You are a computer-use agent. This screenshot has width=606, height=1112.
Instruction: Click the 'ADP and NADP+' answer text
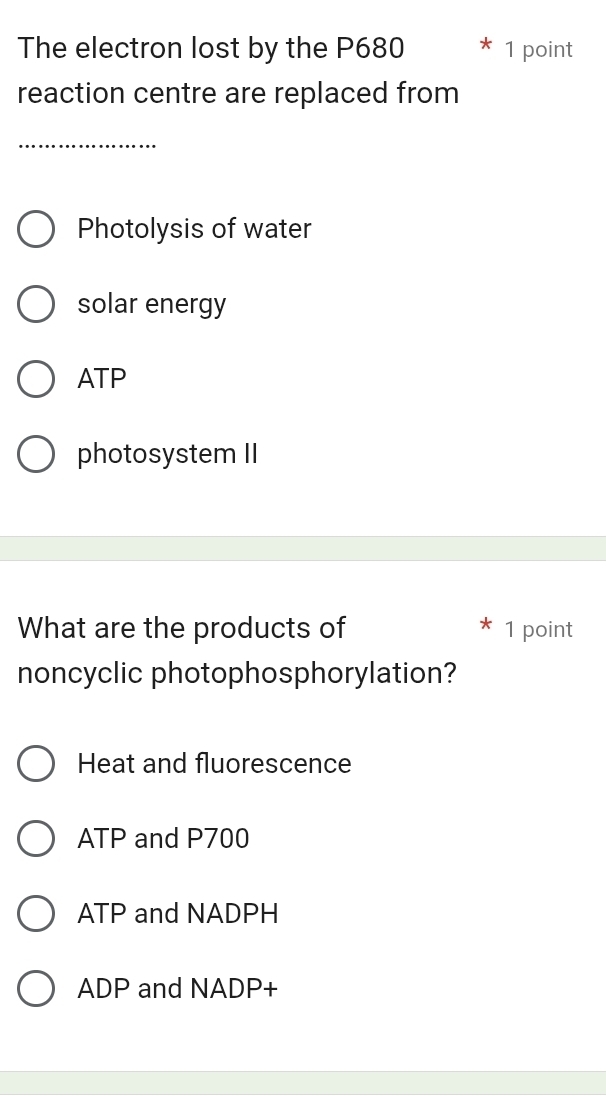[178, 989]
